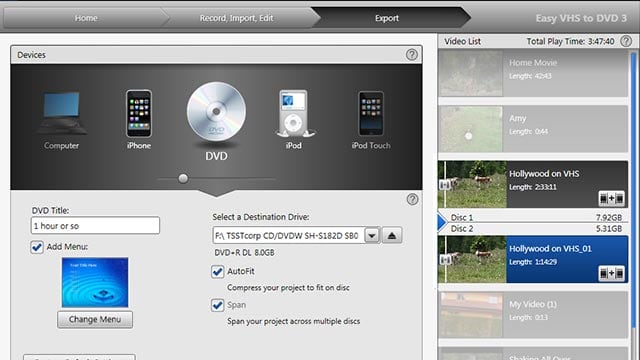Switch to the Export tab

[x=387, y=18]
